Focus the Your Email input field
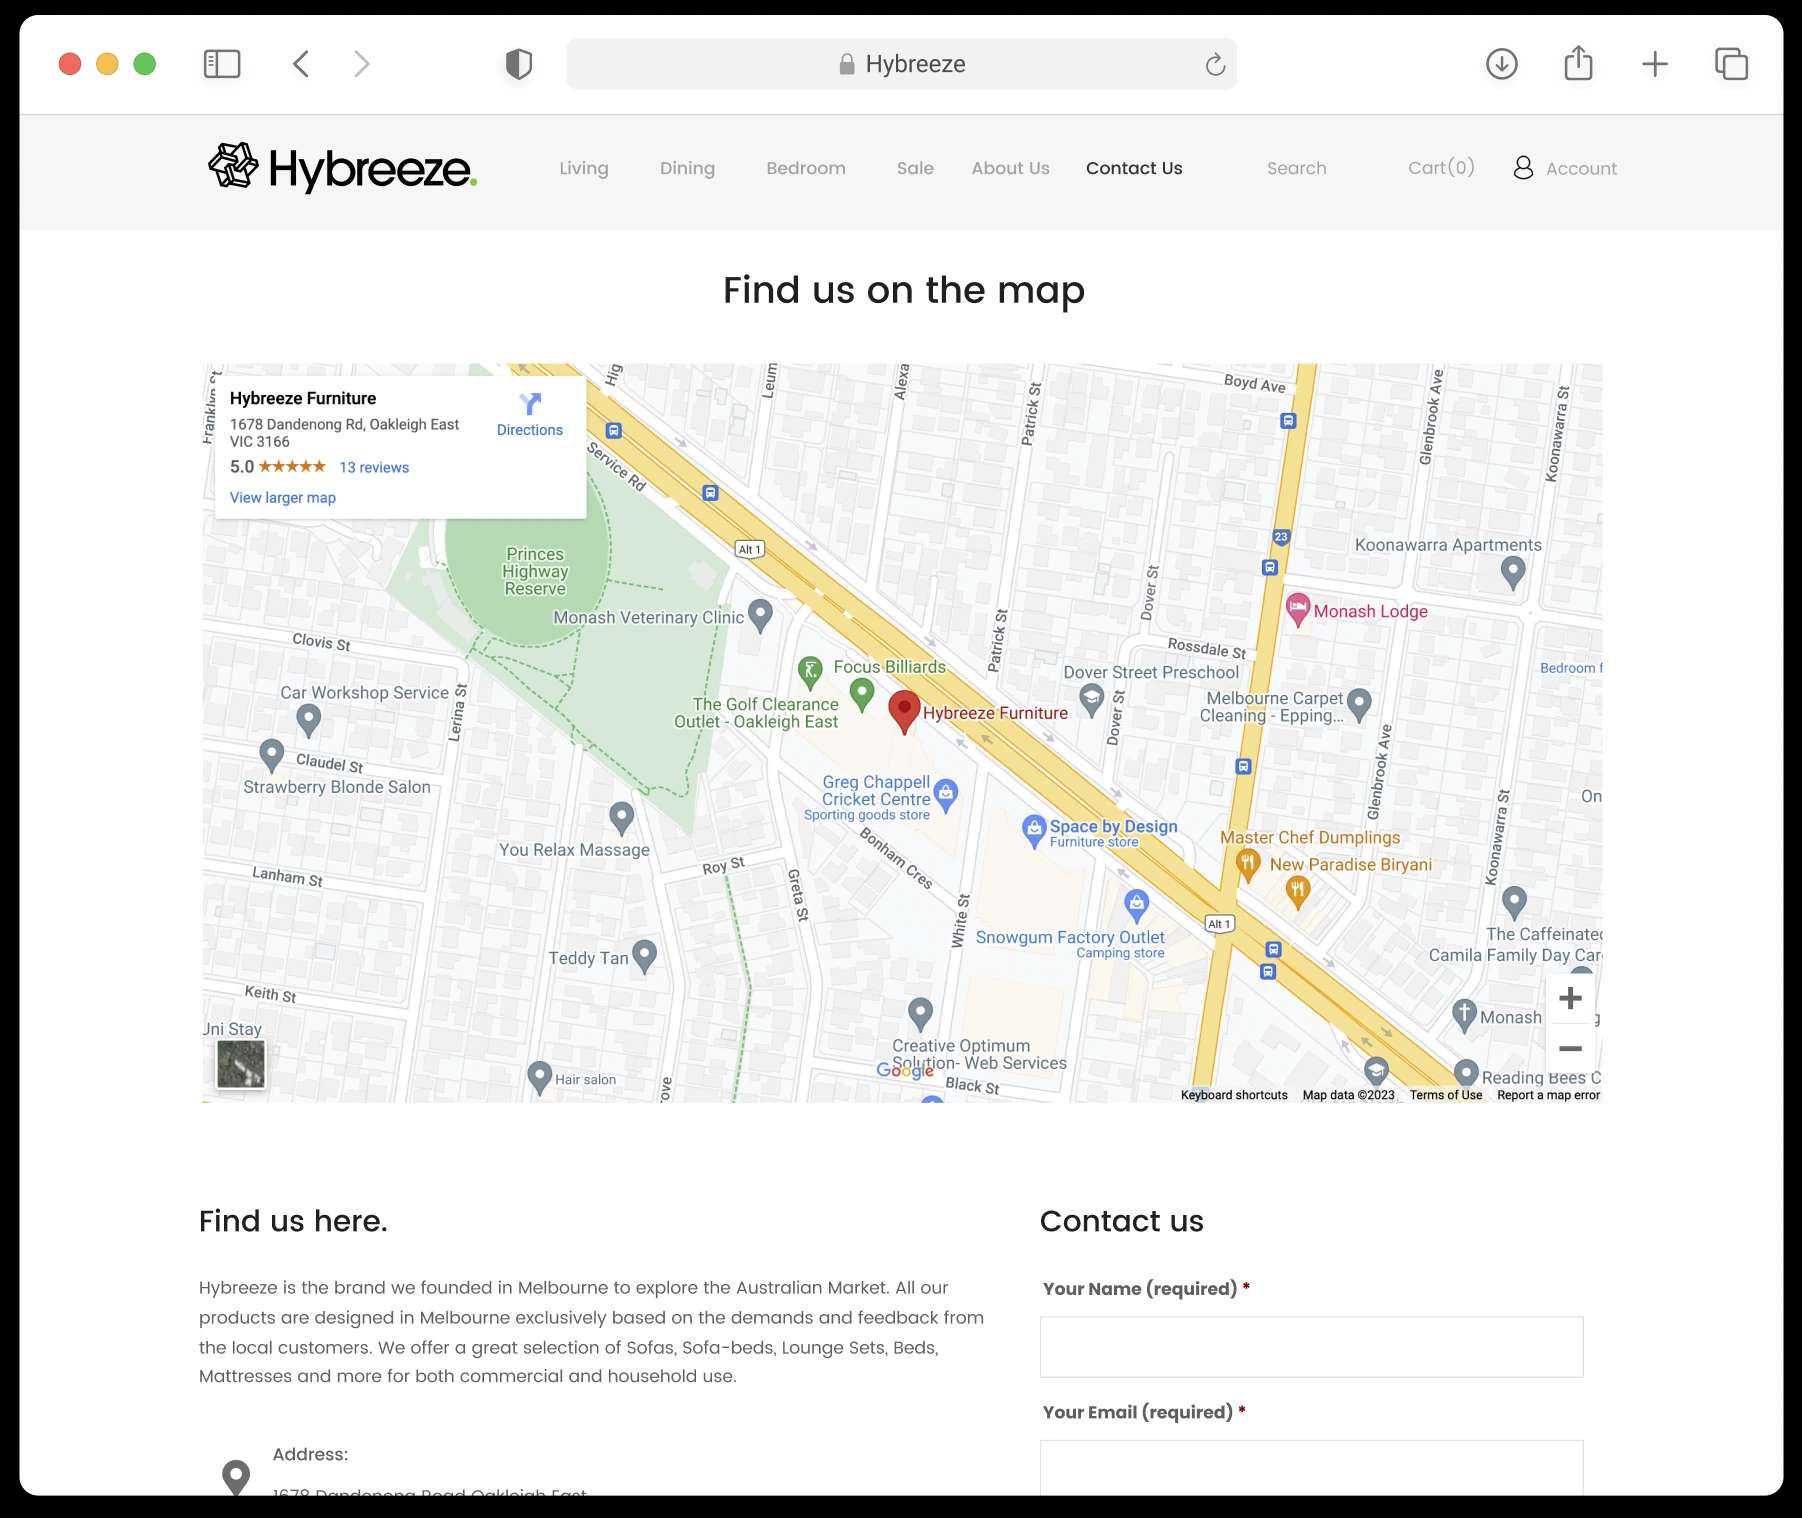Image resolution: width=1802 pixels, height=1518 pixels. pos(1311,1467)
